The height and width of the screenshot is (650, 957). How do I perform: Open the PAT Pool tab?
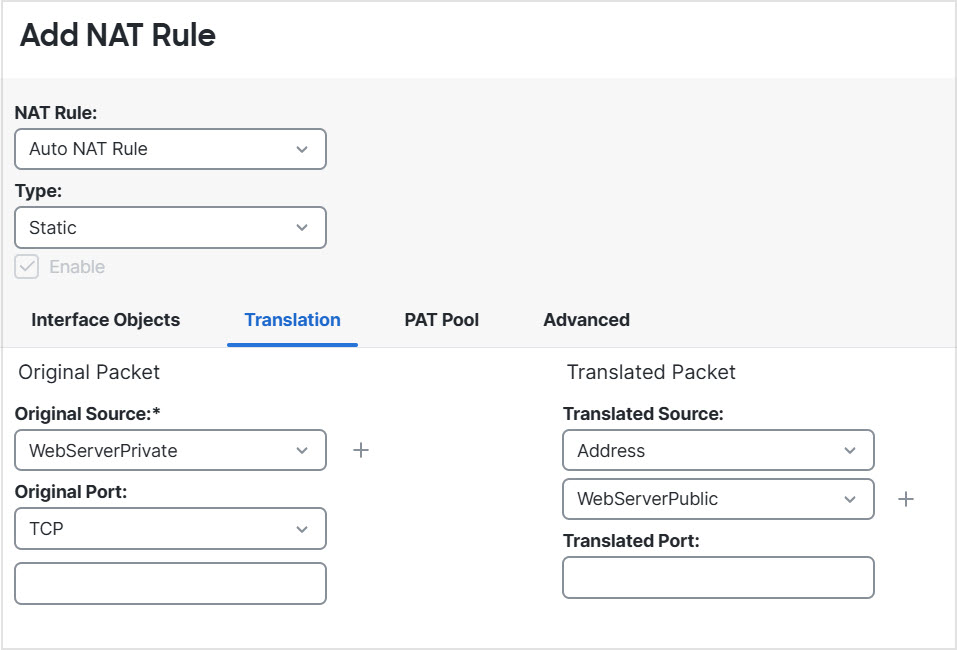tap(442, 320)
